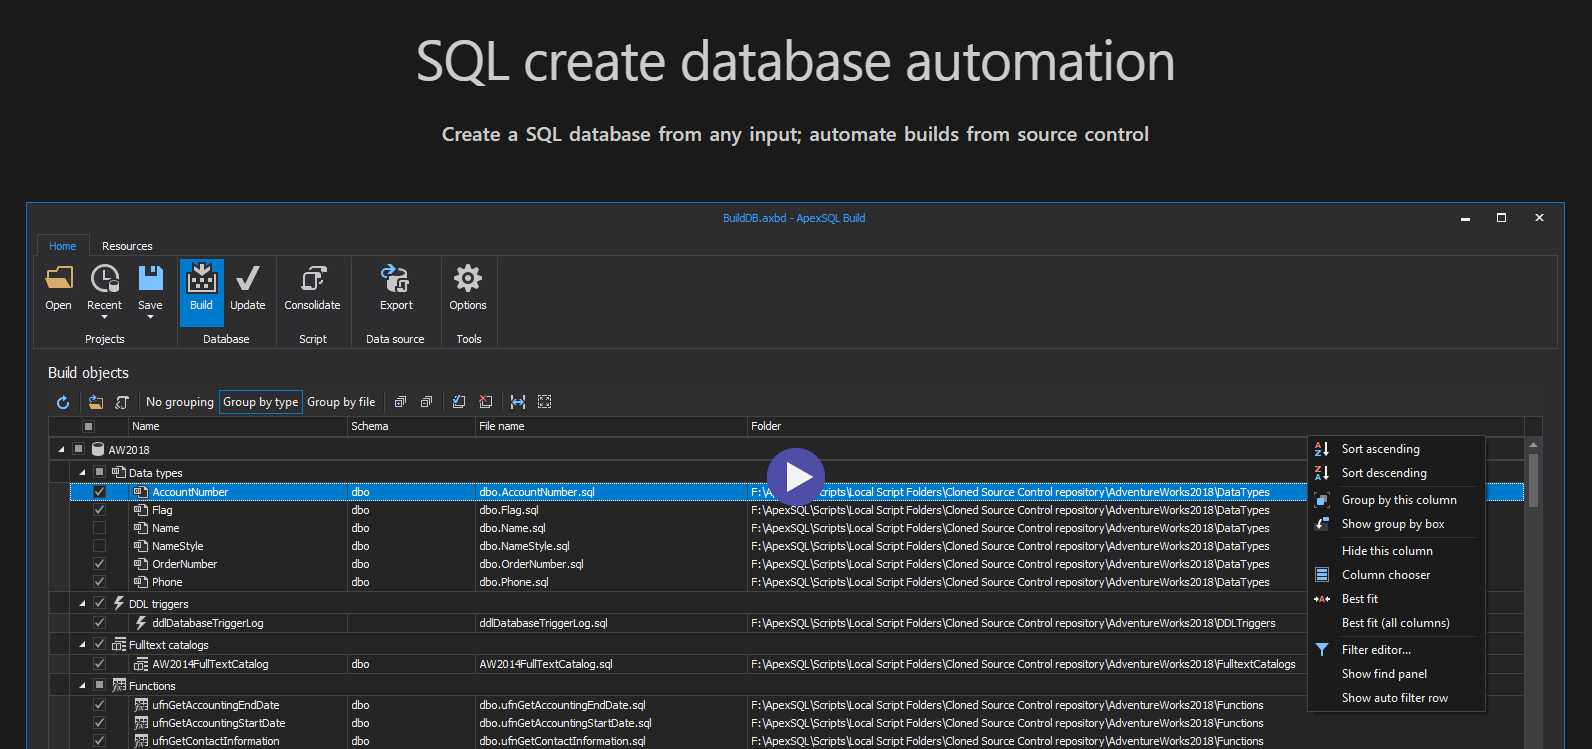This screenshot has width=1592, height=749.
Task: Check the NameStyle row checkbox
Action: point(99,546)
